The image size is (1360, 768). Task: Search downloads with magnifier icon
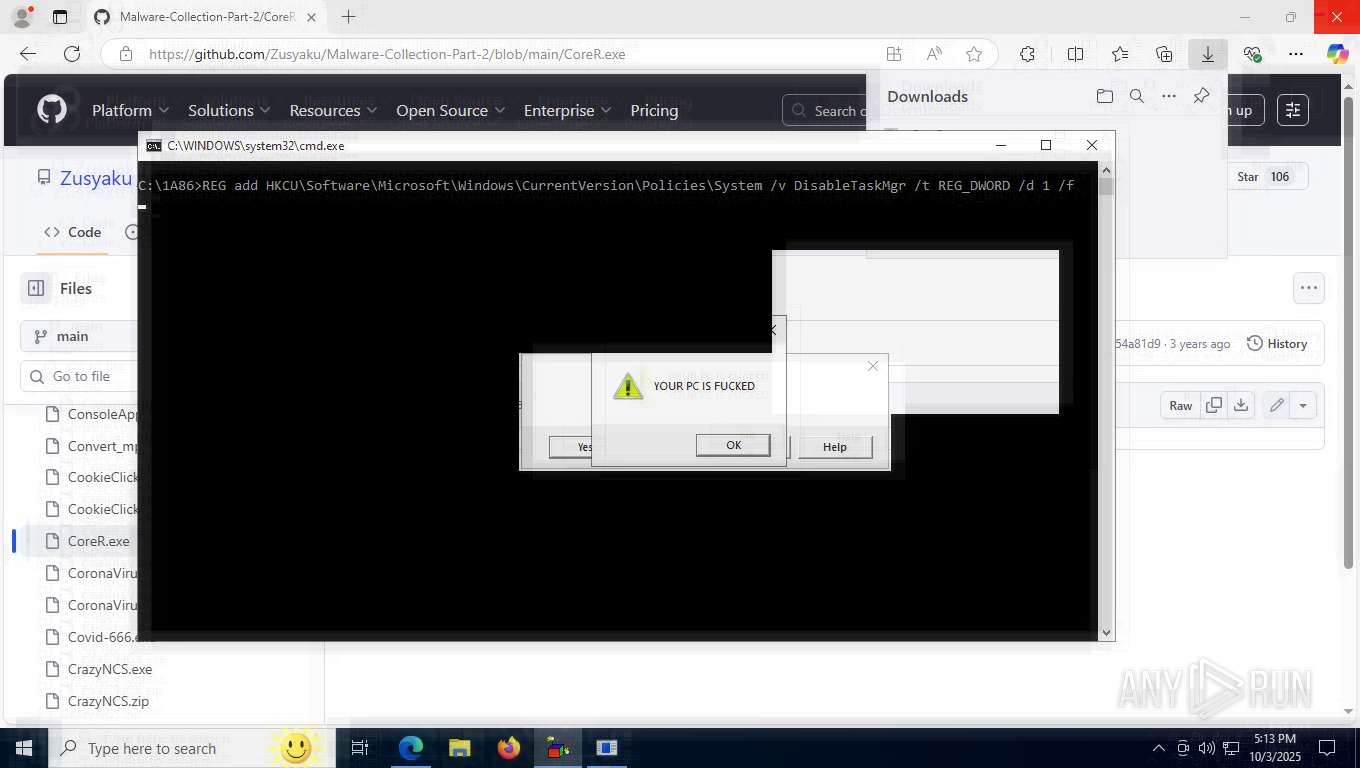(x=1137, y=96)
